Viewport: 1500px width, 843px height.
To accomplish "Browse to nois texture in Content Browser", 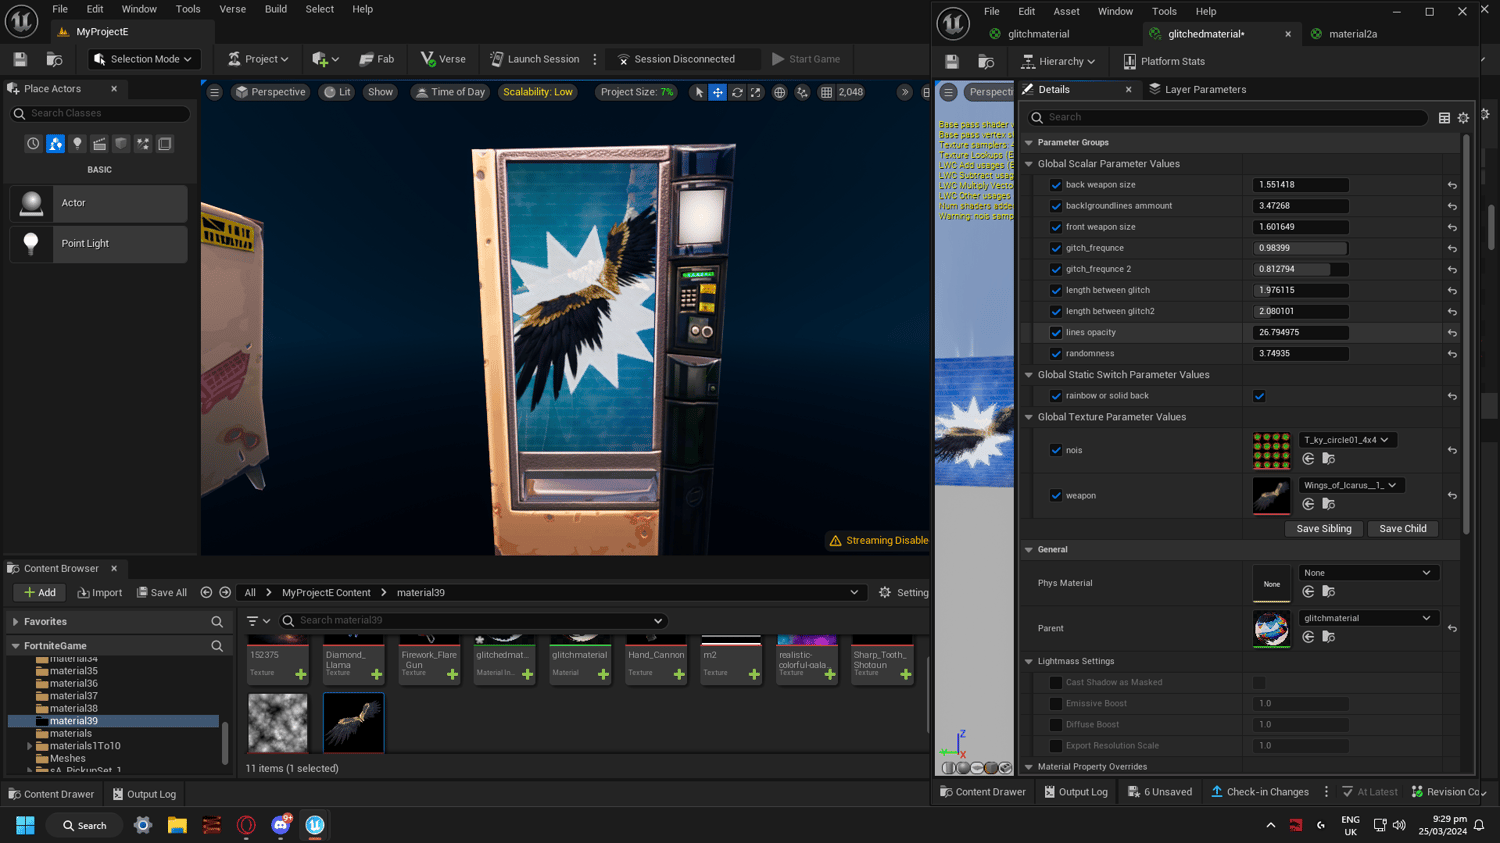I will [x=1329, y=459].
